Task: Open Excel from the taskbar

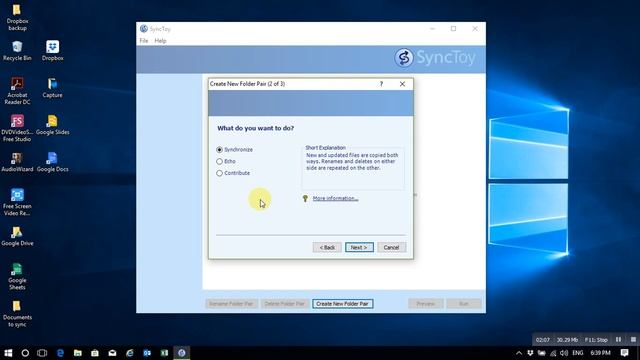Action: [x=164, y=353]
